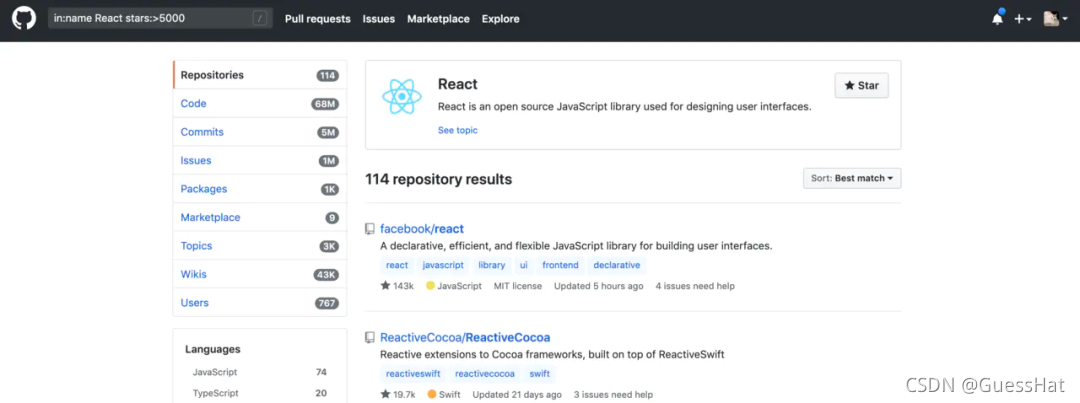The image size is (1080, 403).
Task: Open the Sort: Best match dropdown
Action: pos(852,178)
